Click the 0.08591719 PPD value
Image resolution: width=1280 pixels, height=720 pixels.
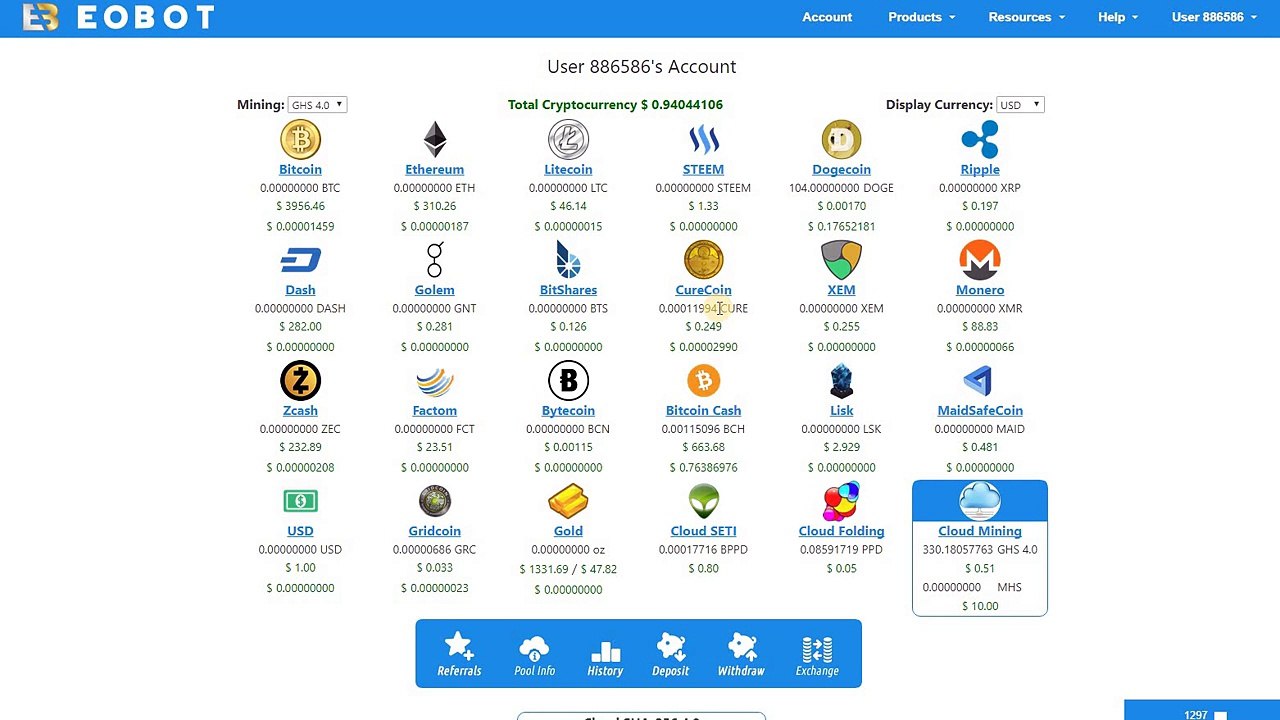(x=841, y=550)
